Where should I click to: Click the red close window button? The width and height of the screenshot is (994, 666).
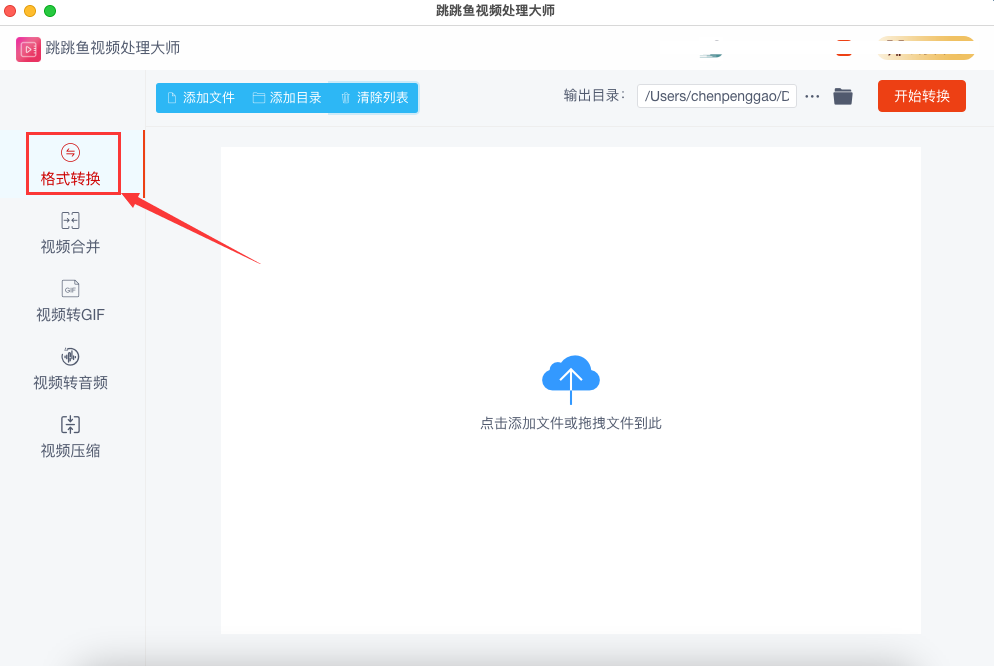[10, 11]
